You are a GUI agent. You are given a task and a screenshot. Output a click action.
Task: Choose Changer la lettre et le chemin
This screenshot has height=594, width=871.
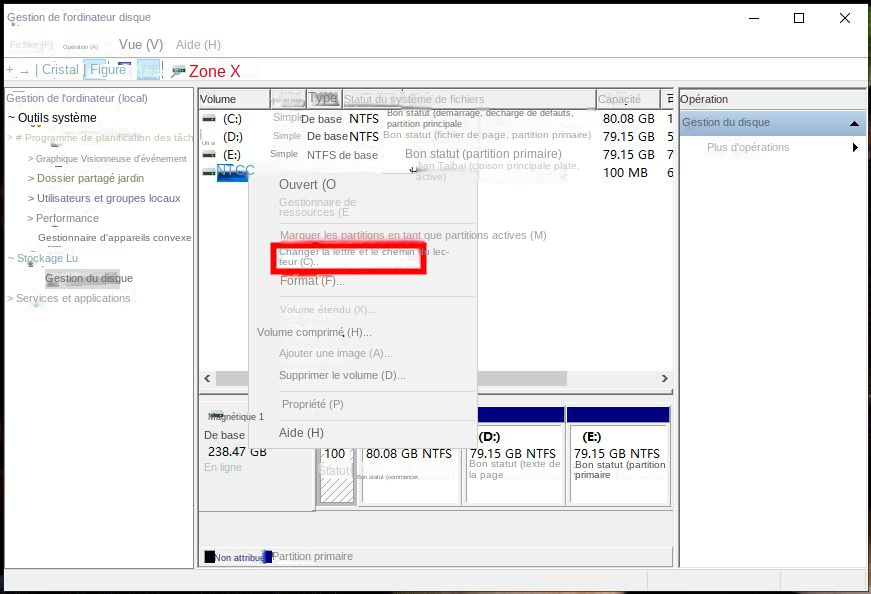(x=350, y=257)
